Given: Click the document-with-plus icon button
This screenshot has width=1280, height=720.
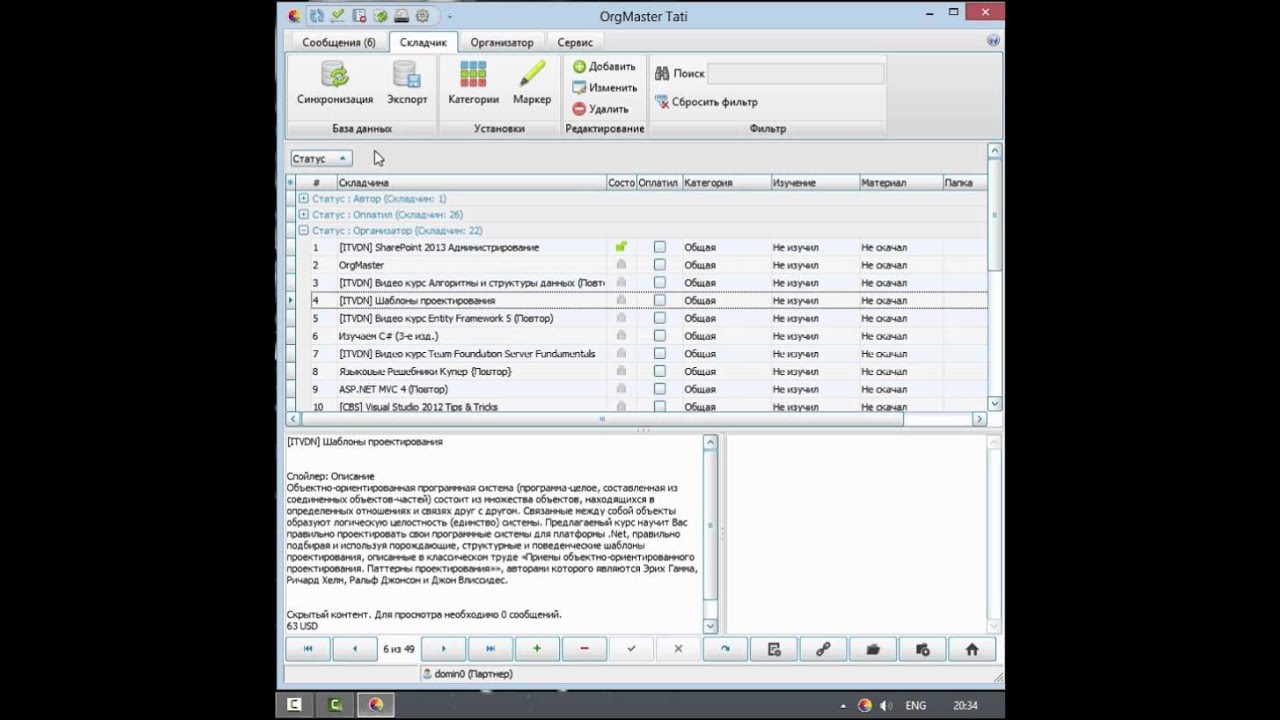Looking at the screenshot, I should pos(774,649).
